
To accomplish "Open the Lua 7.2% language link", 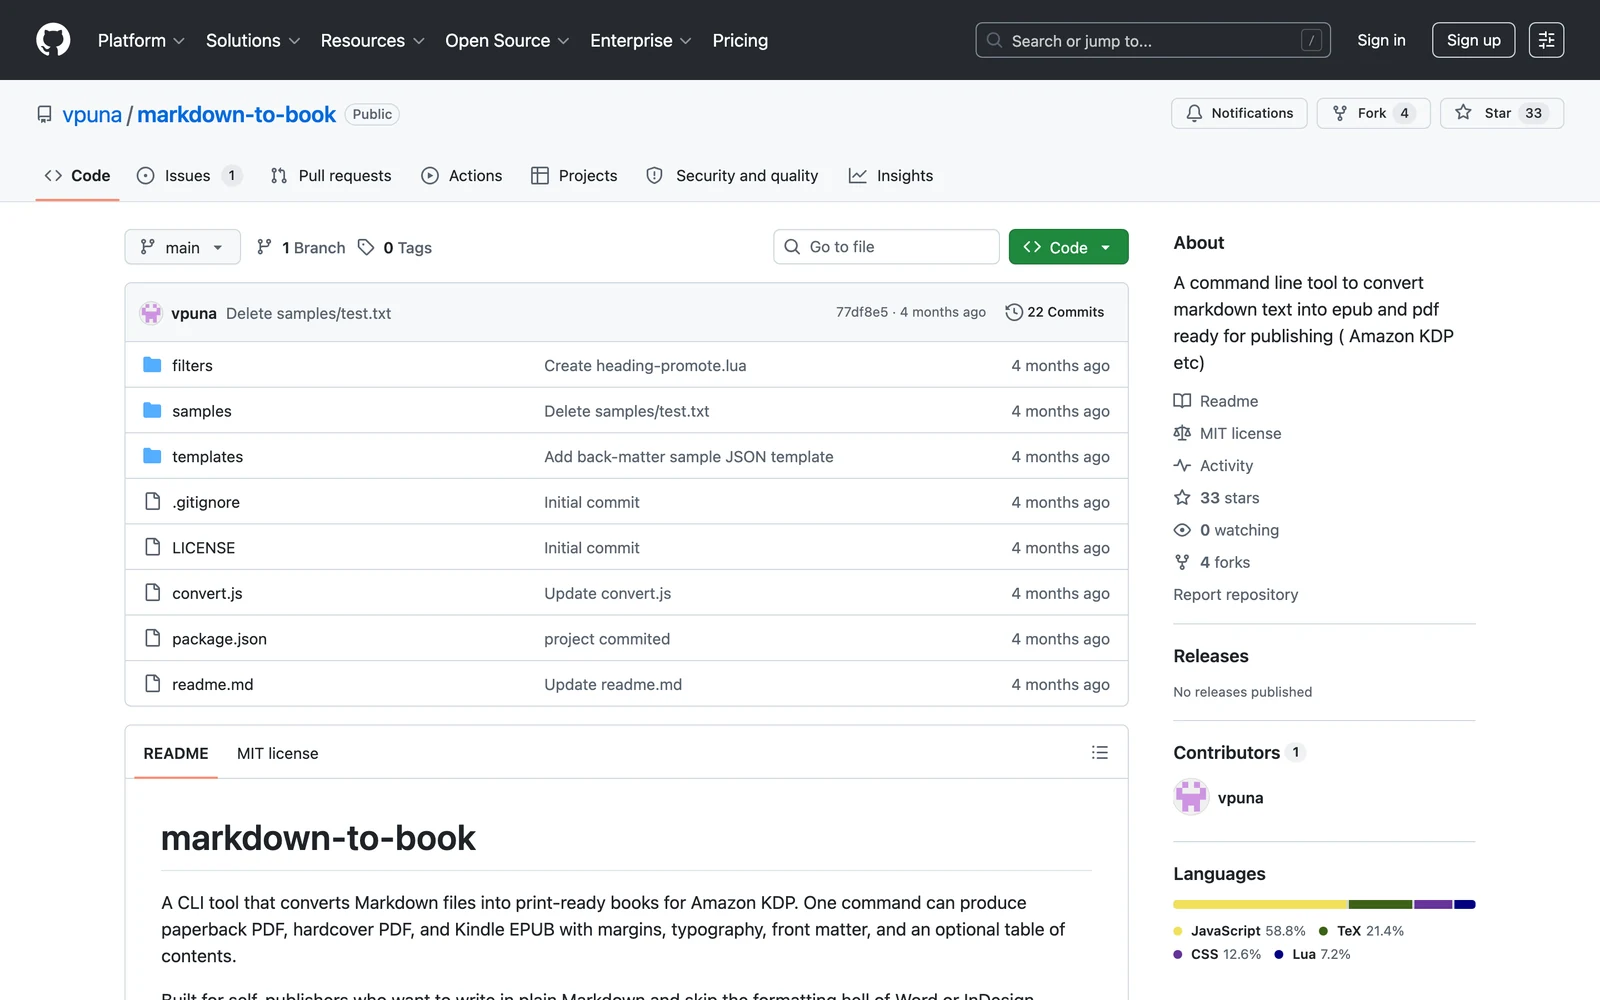I will (1312, 954).
